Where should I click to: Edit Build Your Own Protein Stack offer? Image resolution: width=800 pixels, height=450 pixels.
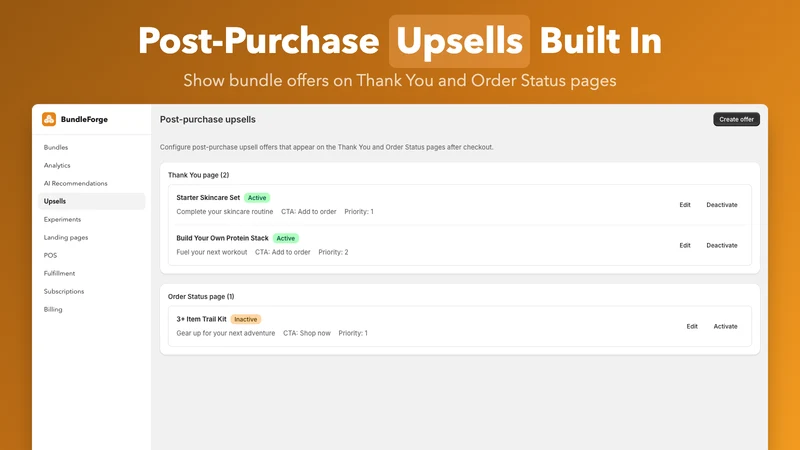(x=685, y=245)
